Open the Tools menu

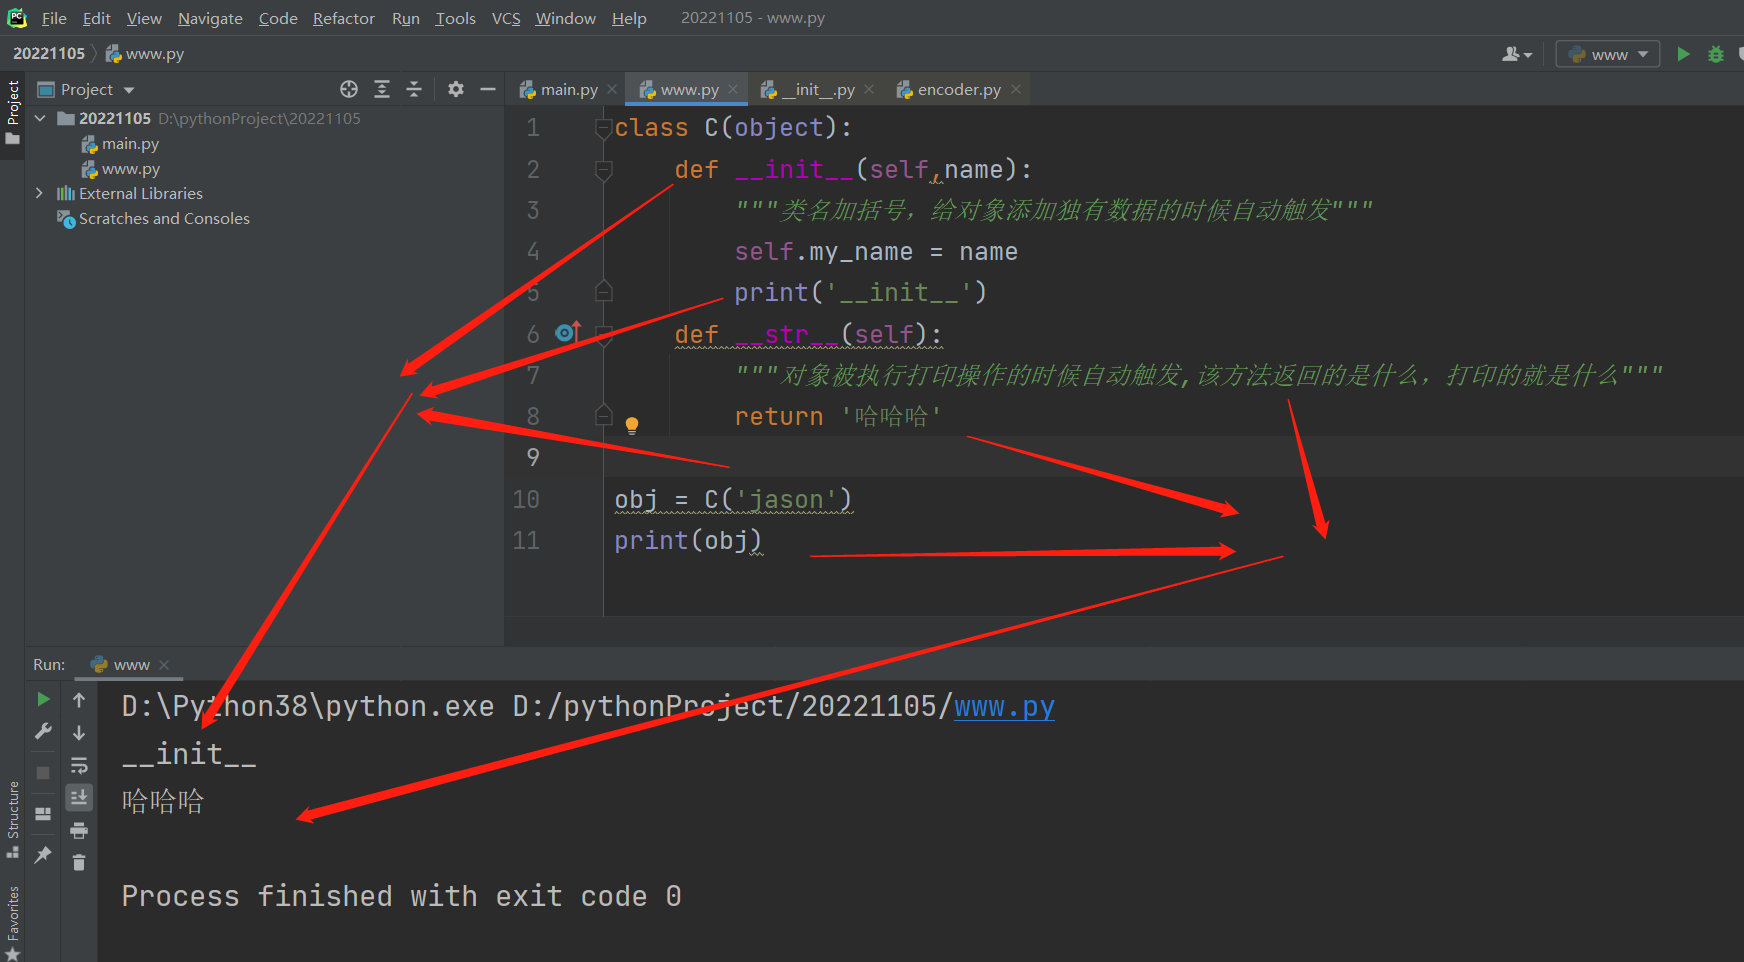coord(455,18)
